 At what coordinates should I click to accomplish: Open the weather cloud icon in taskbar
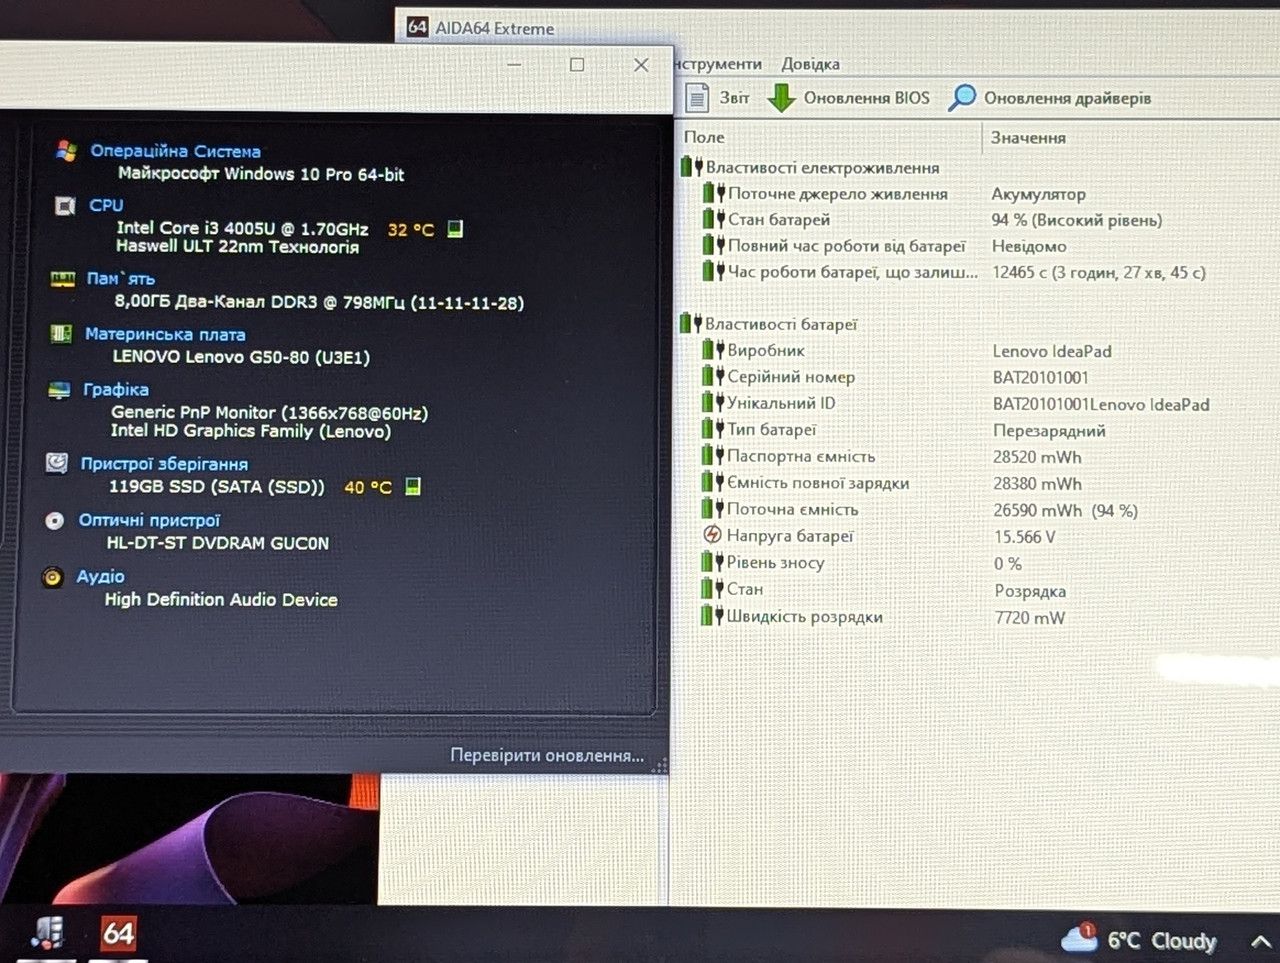pyautogui.click(x=1079, y=938)
